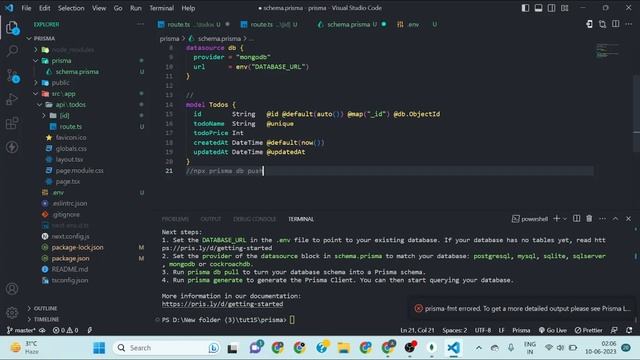The image size is (640, 360).
Task: Collapse the prisma folder in explorer
Action: (36, 60)
